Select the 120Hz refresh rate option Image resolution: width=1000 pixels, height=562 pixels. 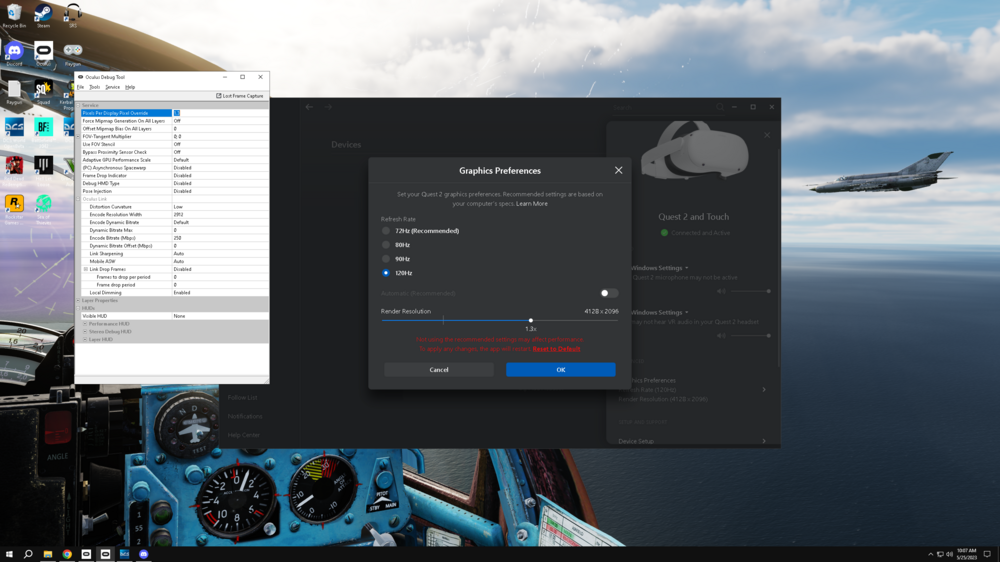coord(386,273)
